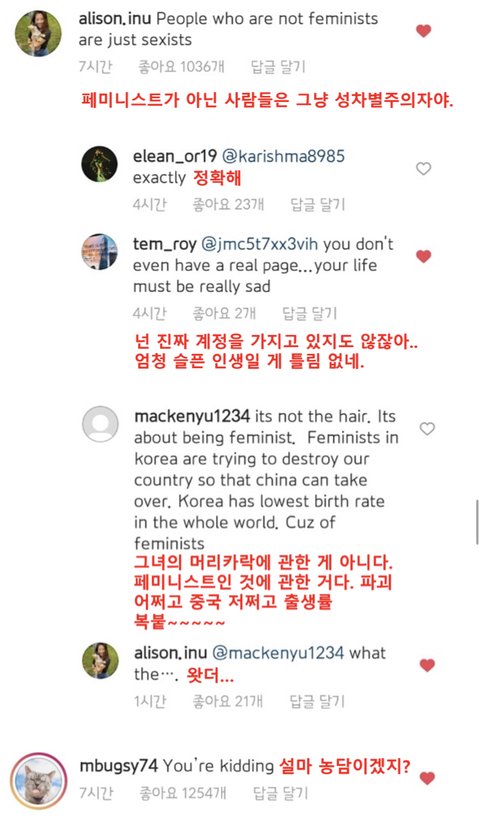
Task: Reply to mbugsy74 via 답글 달기
Action: click(280, 793)
